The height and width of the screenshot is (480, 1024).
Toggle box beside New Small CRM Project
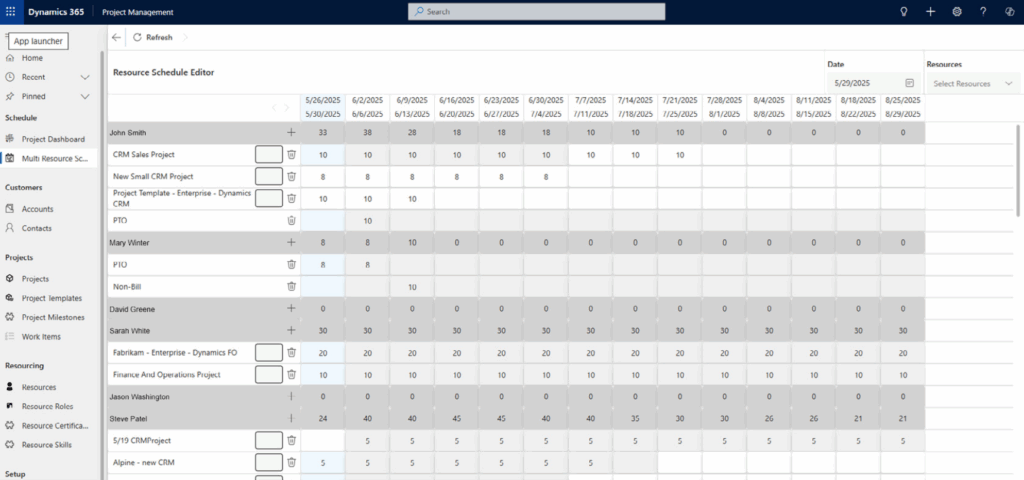(268, 176)
